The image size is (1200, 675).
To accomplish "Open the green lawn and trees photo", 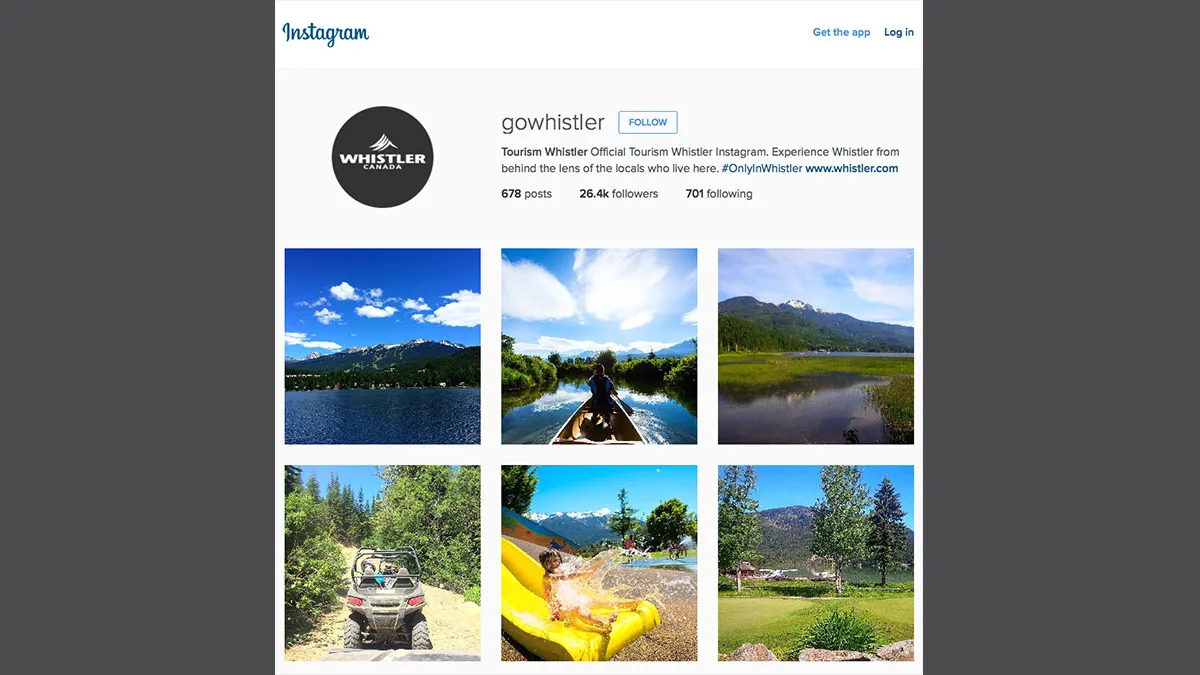I will pyautogui.click(x=816, y=563).
